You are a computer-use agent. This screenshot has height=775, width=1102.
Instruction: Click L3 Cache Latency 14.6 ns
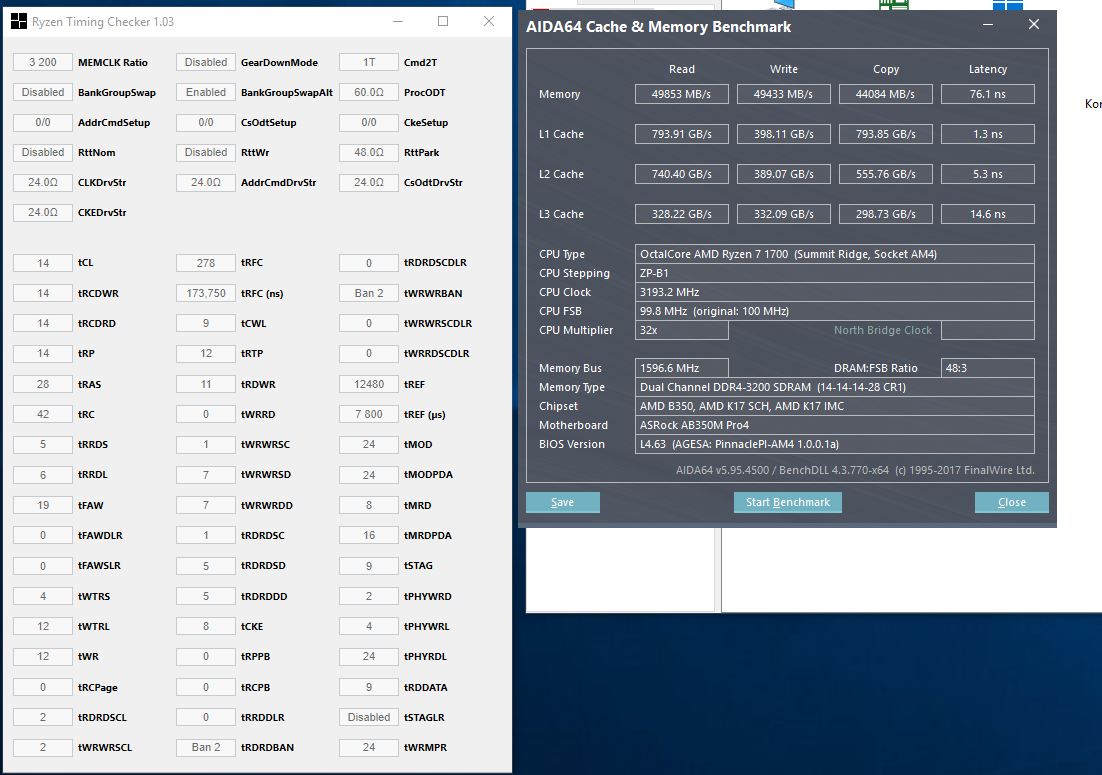987,214
